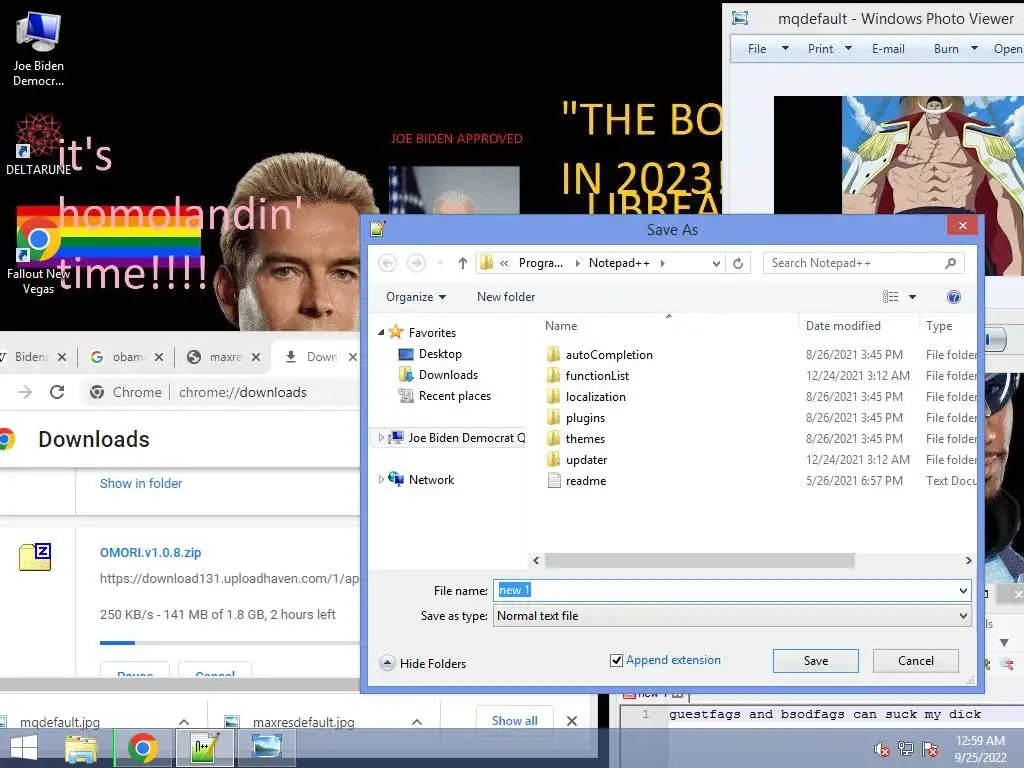Switch to Notepad++ in the taskbar

(x=204, y=748)
